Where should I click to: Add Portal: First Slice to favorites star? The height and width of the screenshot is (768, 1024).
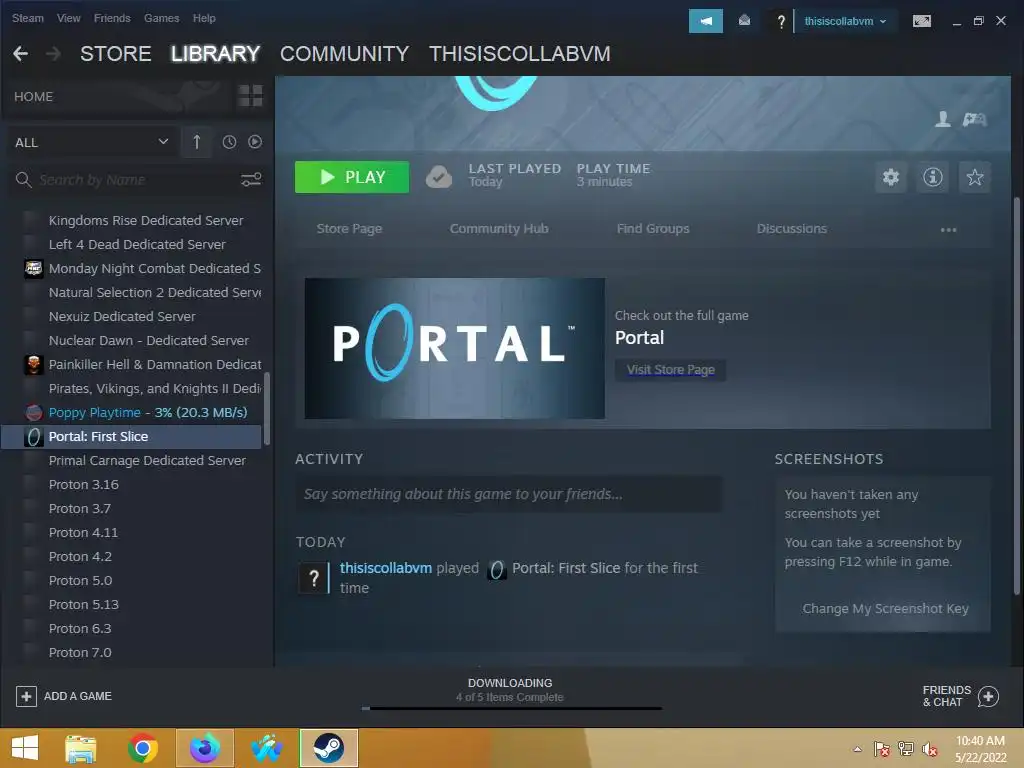[974, 177]
